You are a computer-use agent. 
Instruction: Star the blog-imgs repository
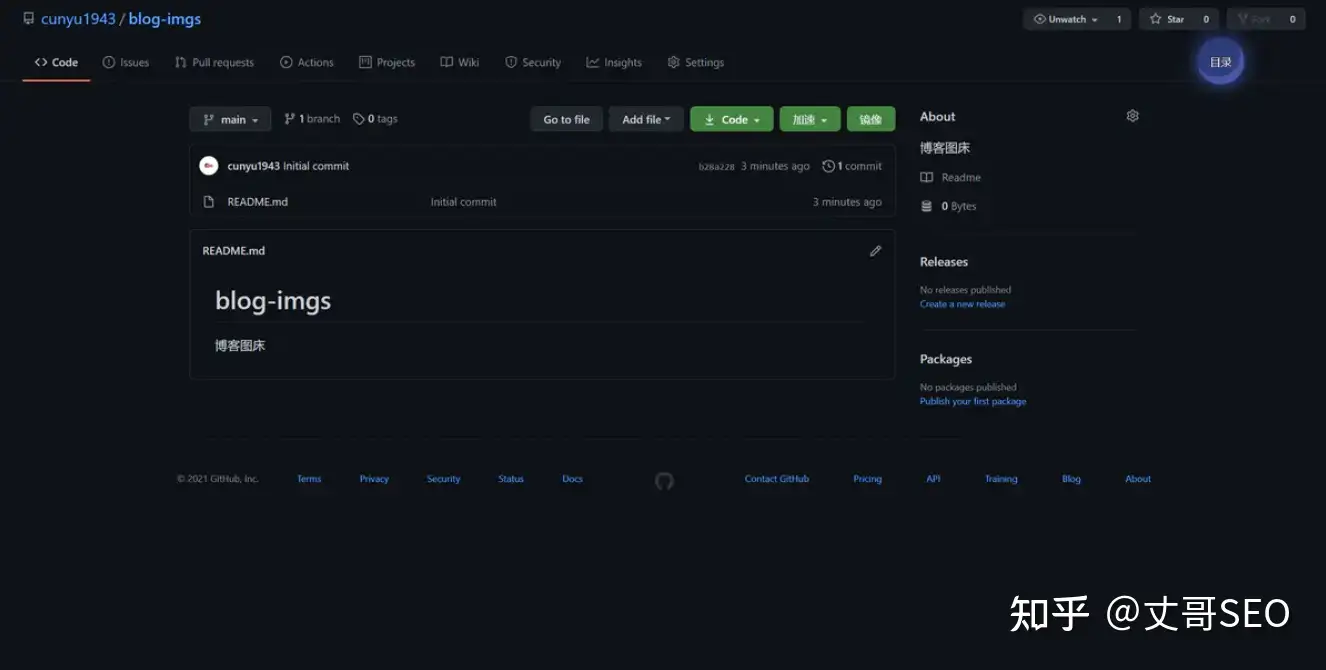[x=1167, y=19]
